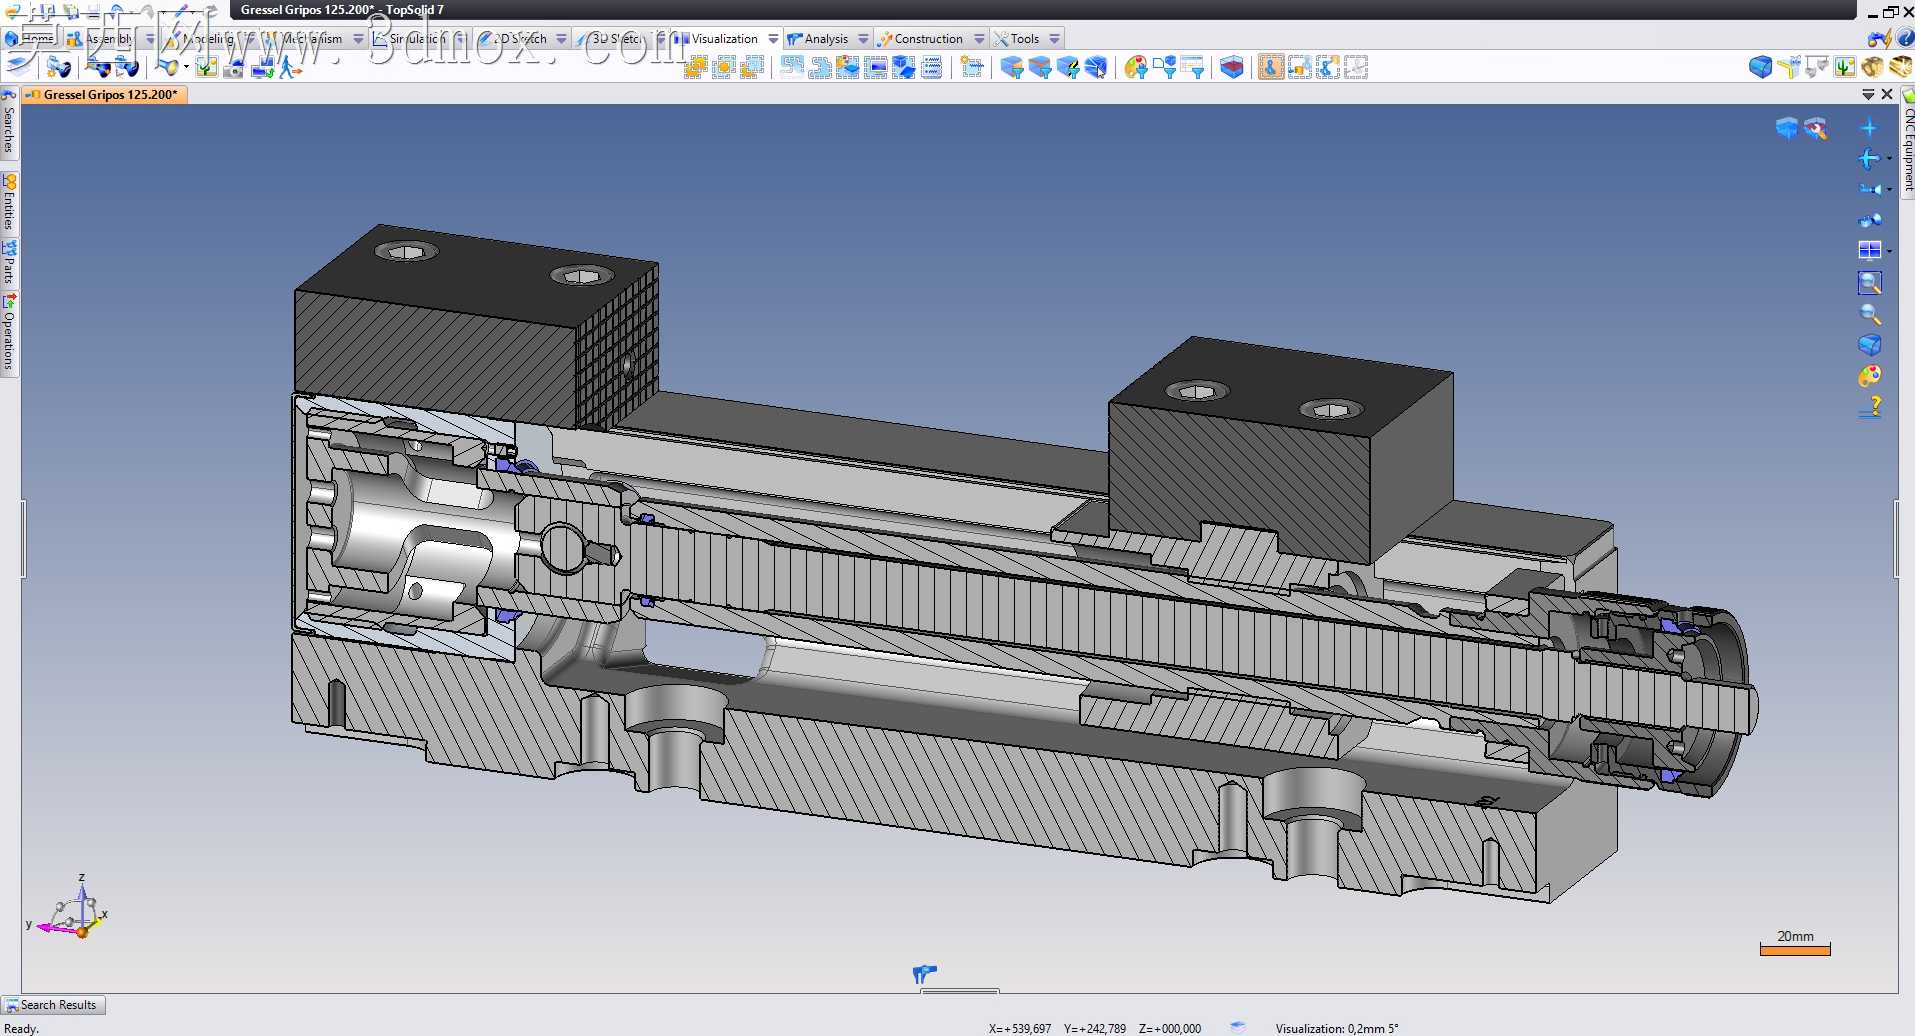1915x1036 pixels.
Task: Click the section view icon in viewport
Action: pyautogui.click(x=1786, y=128)
